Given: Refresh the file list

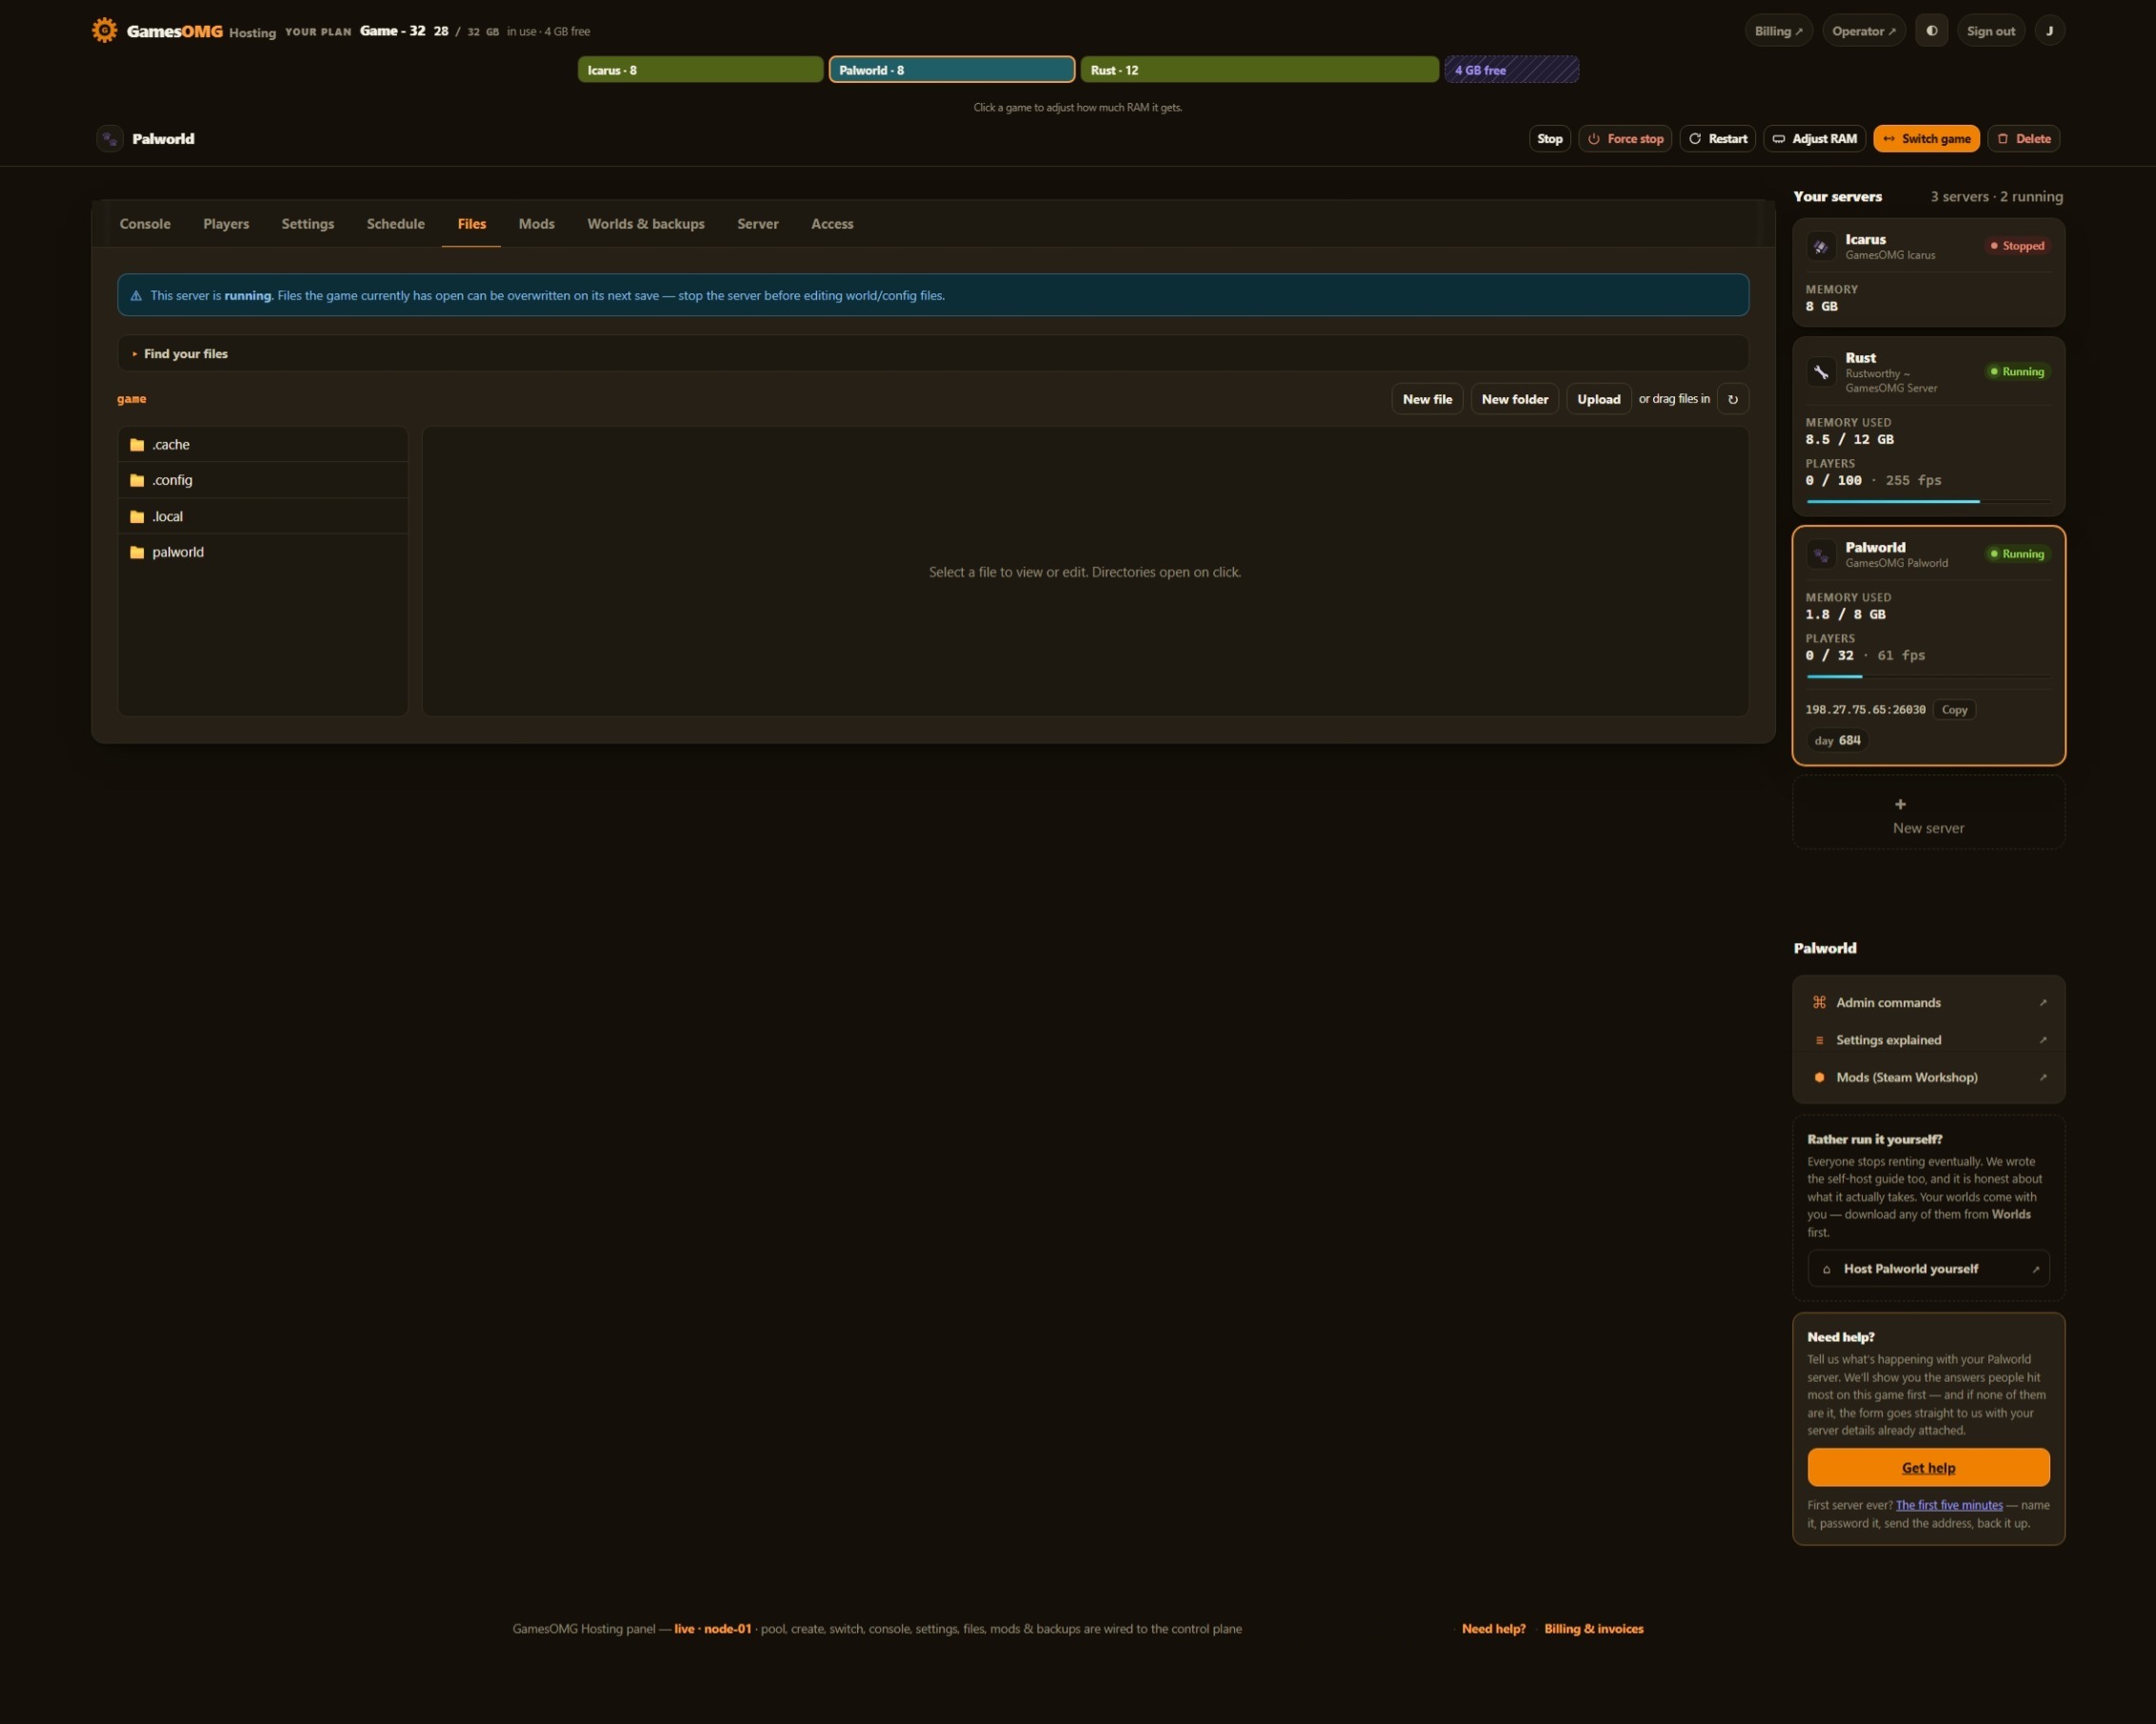Looking at the screenshot, I should (1733, 399).
